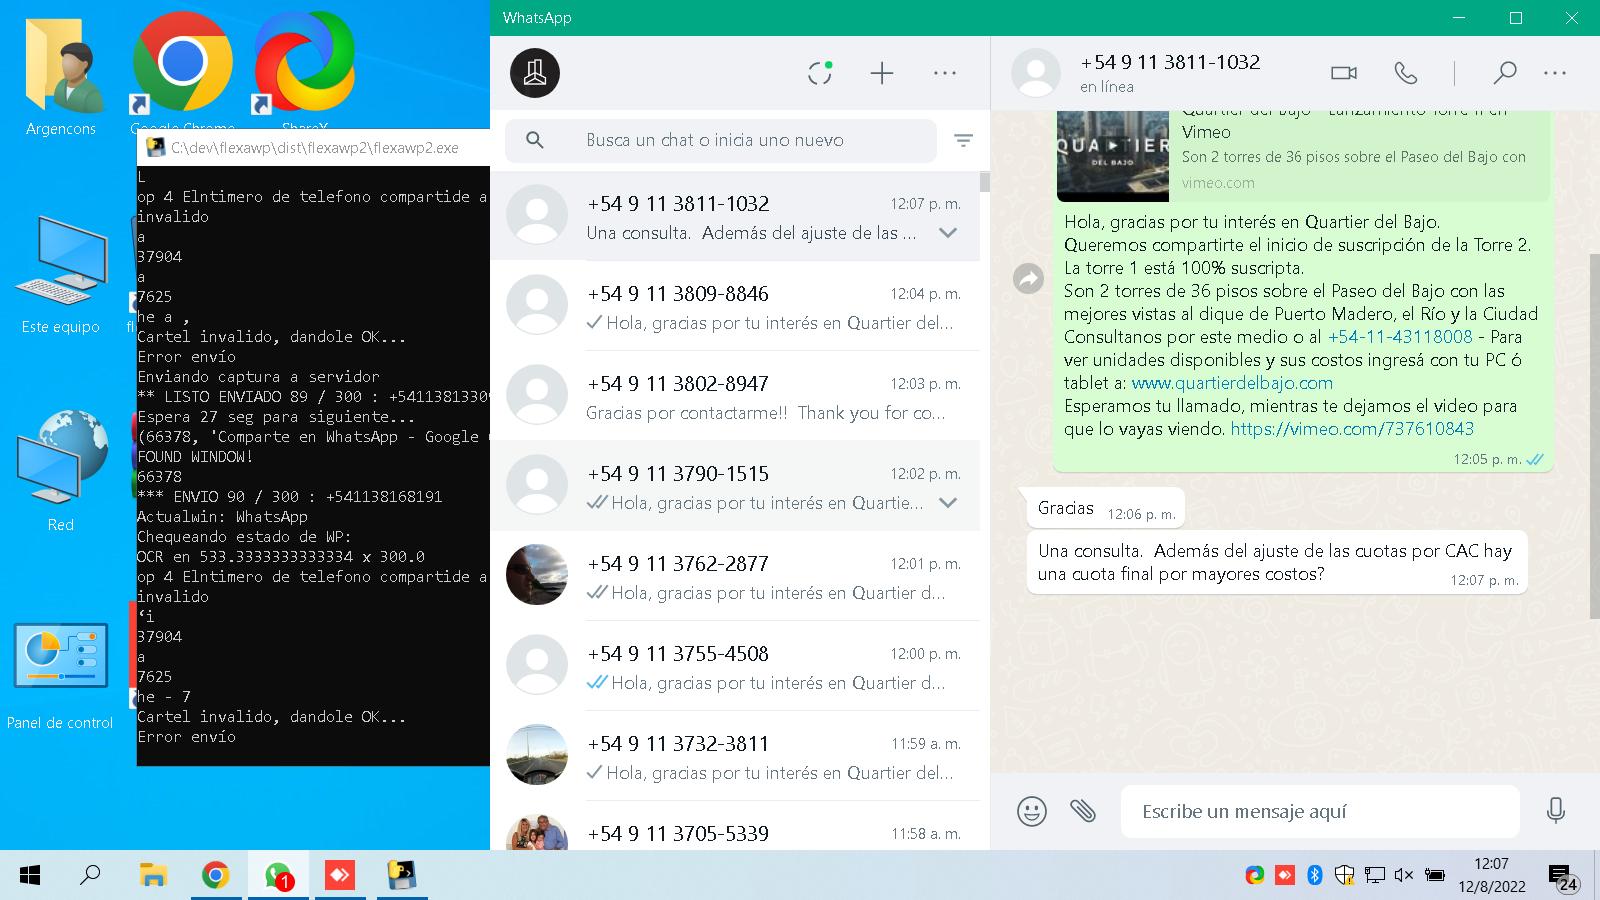Open chat with +54 9 11 3755-4508

735,666
